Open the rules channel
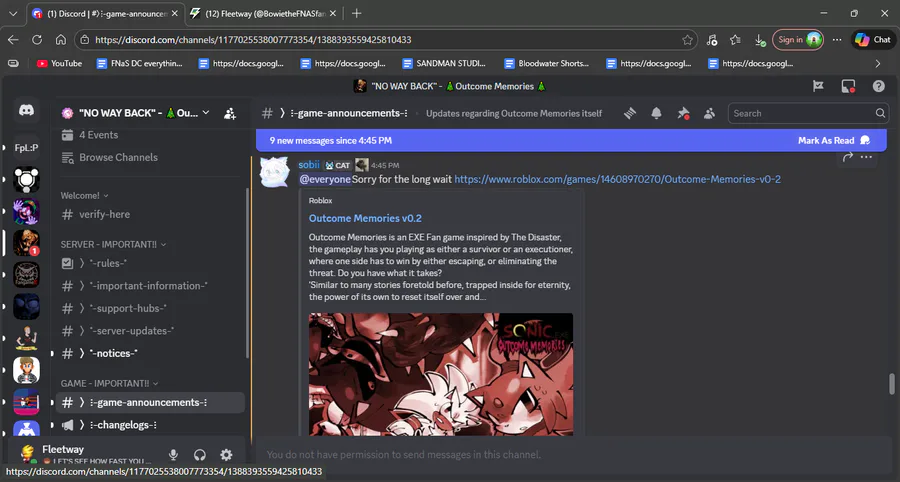900x482 pixels. pyautogui.click(x=150, y=263)
